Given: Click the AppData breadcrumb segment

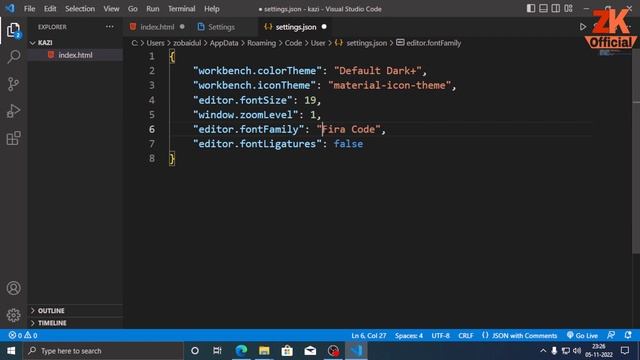Looking at the screenshot, I should tap(224, 43).
